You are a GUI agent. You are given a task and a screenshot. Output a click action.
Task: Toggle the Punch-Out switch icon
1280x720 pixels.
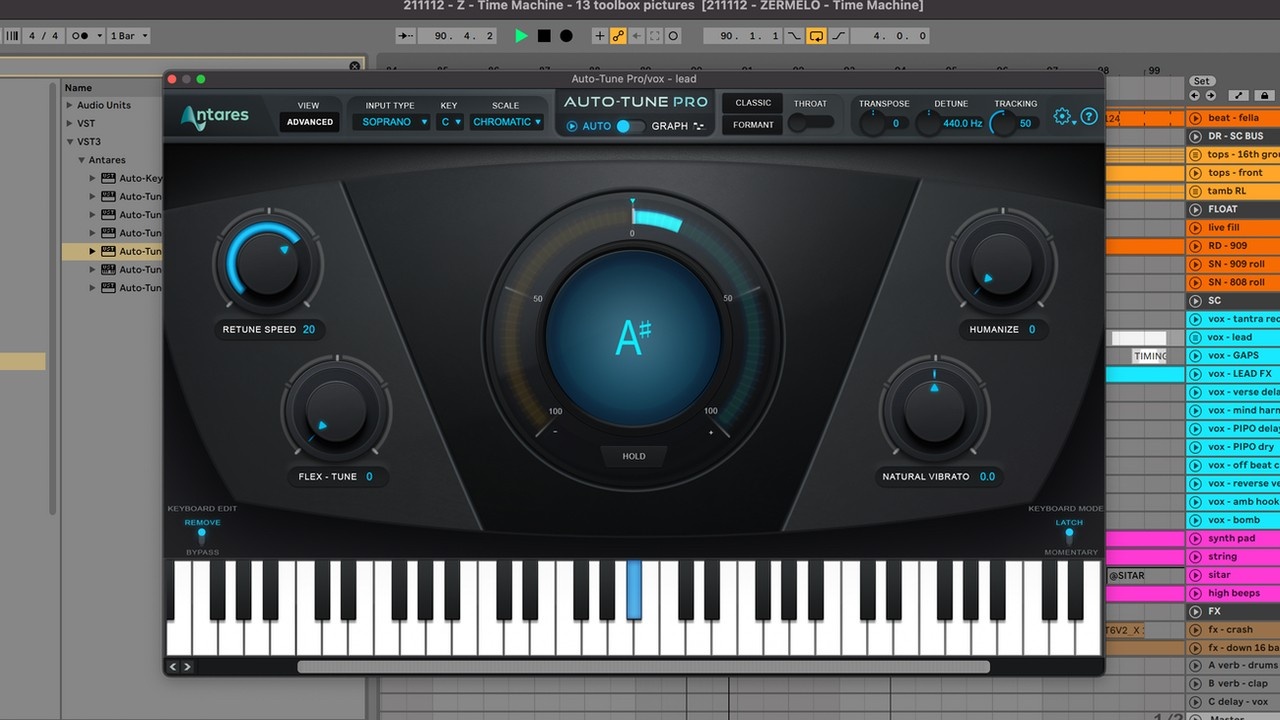[x=838, y=36]
